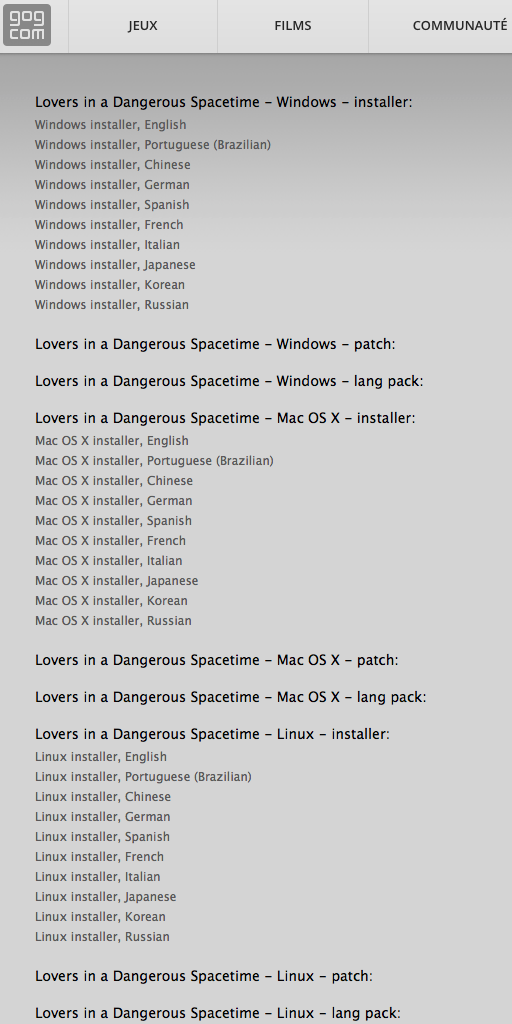Open the COMMUNAUTÉ menu

click(x=460, y=26)
